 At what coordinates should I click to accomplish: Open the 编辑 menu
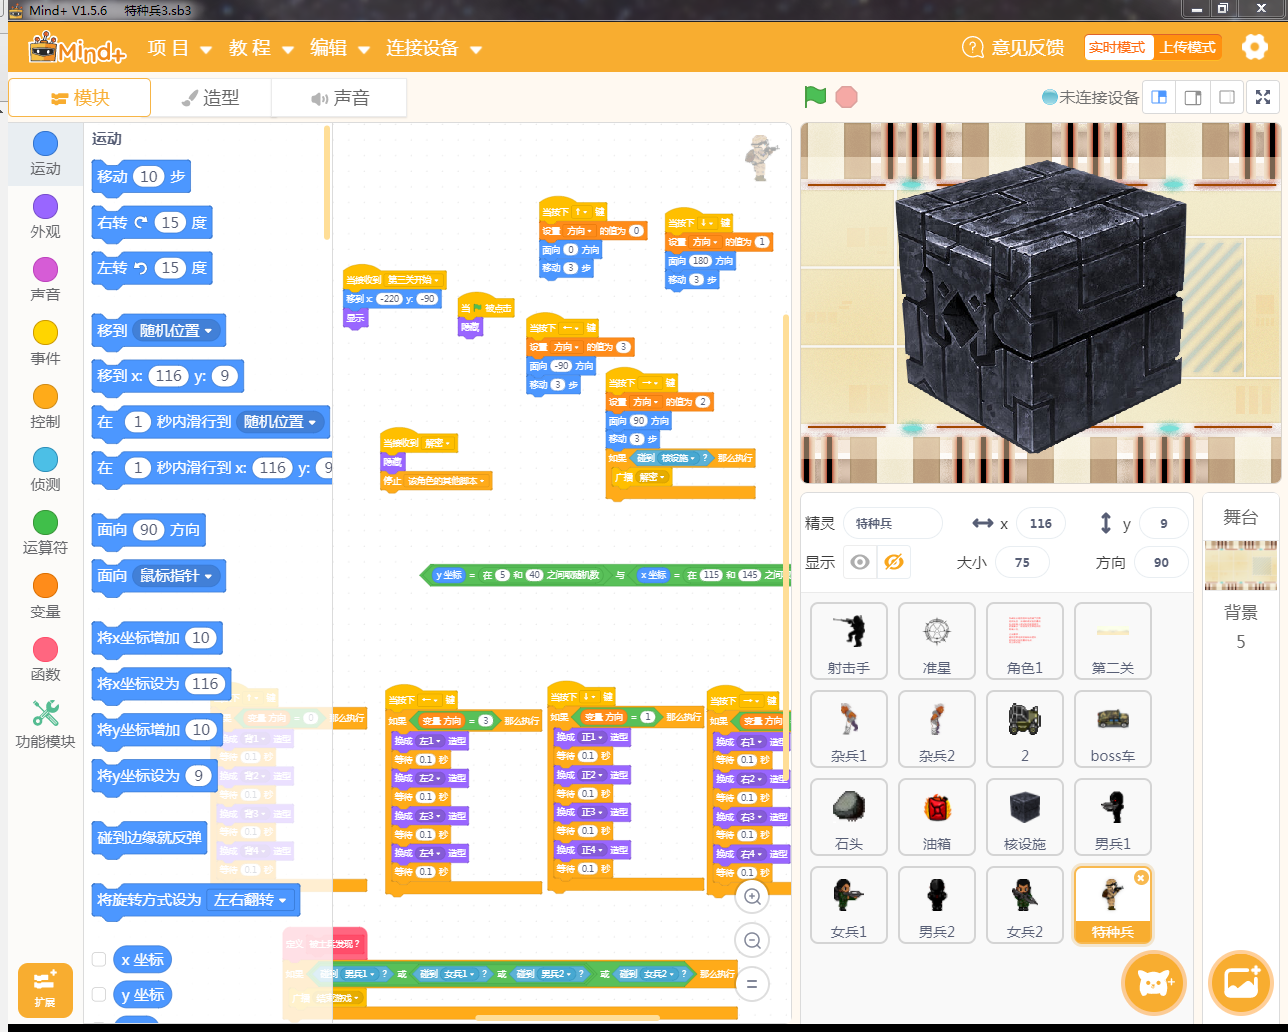coord(340,48)
